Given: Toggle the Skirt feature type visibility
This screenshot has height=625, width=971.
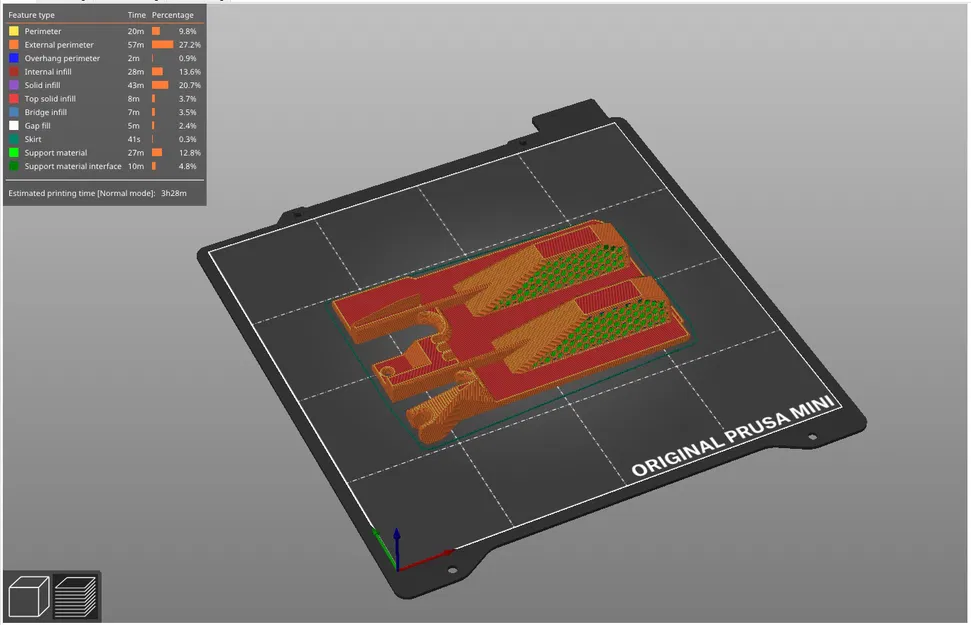Looking at the screenshot, I should tap(31, 139).
